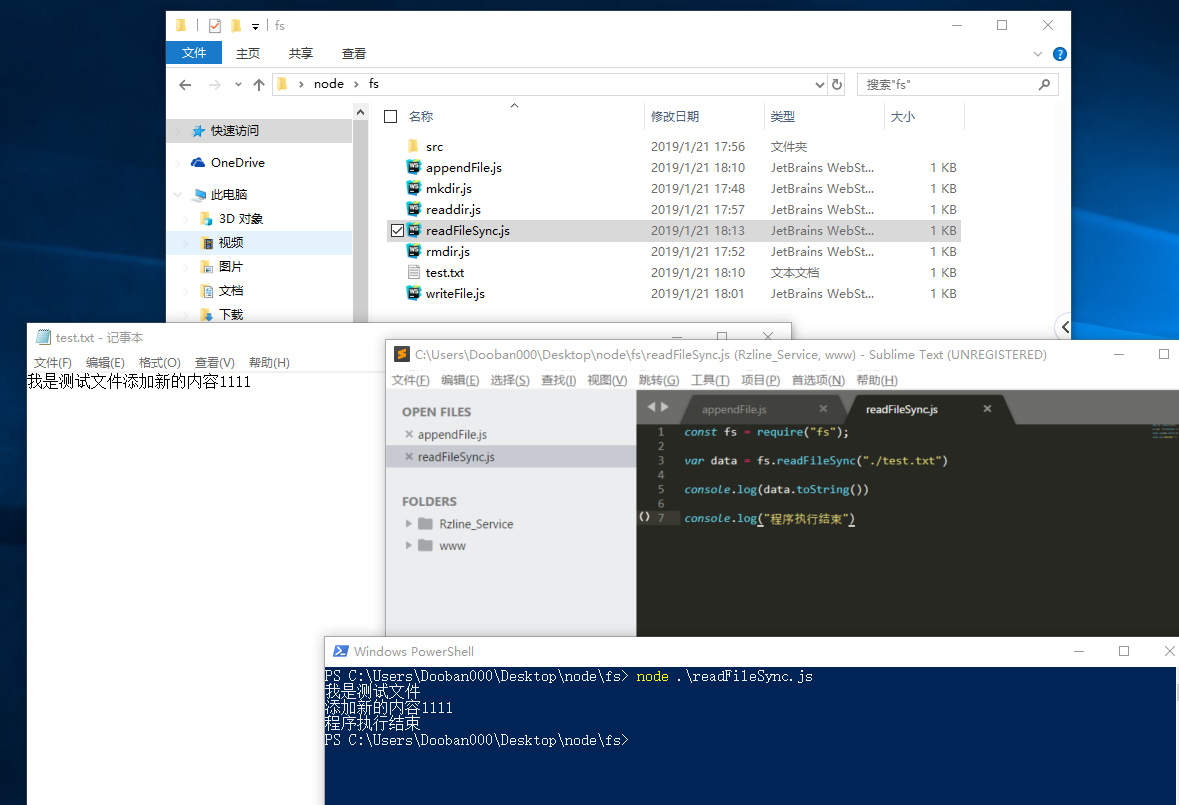
Task: Select test.txt document icon in Explorer
Action: pos(414,272)
